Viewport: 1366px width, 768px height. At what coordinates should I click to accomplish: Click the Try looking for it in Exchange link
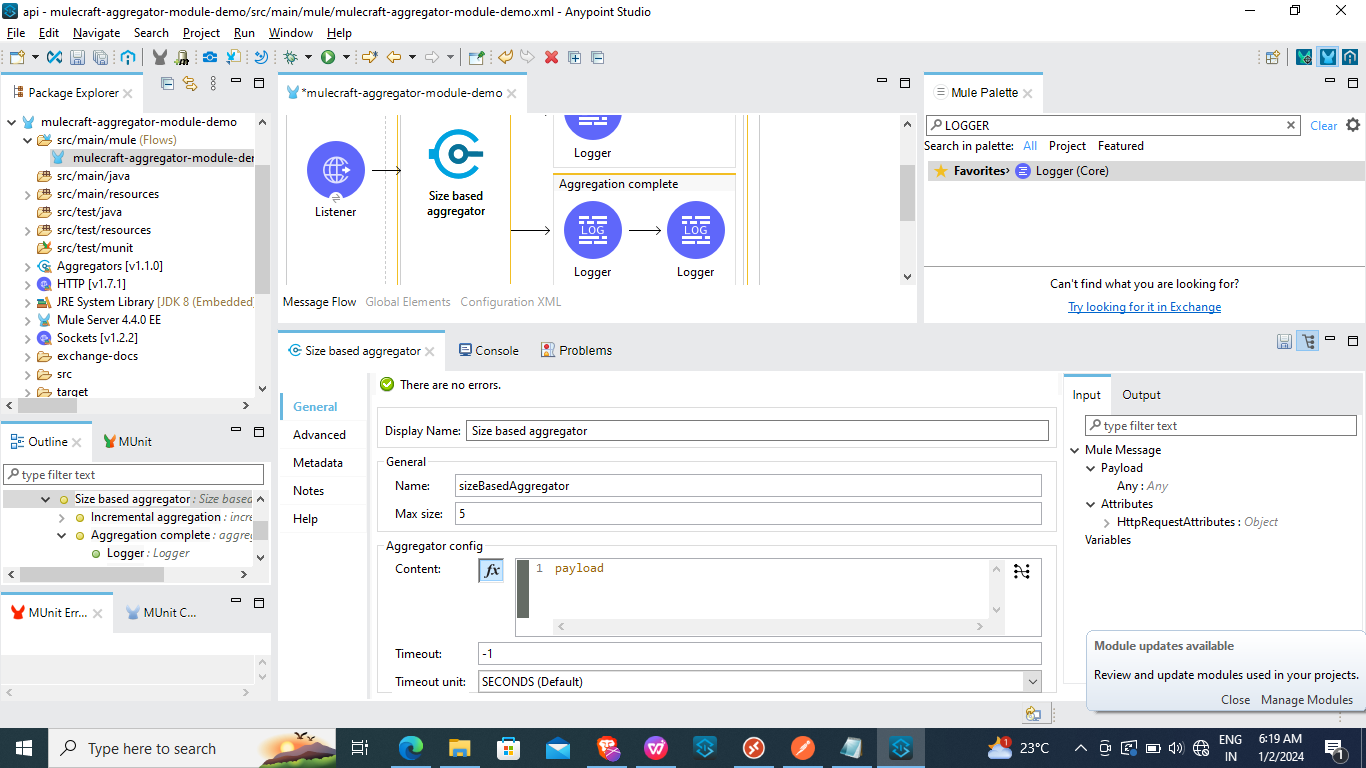click(x=1144, y=307)
